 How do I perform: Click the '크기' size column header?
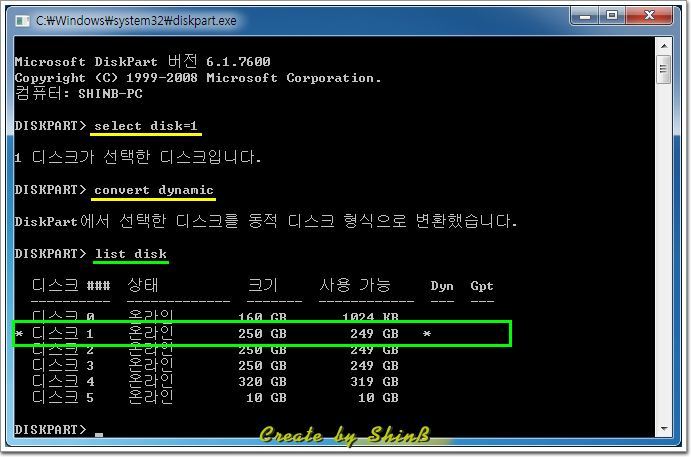263,285
